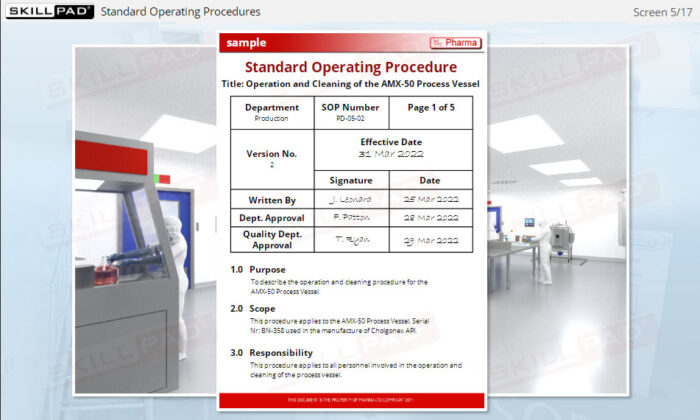This screenshot has height=420, width=700.
Task: Click the red copyright footer bar
Action: tap(352, 400)
